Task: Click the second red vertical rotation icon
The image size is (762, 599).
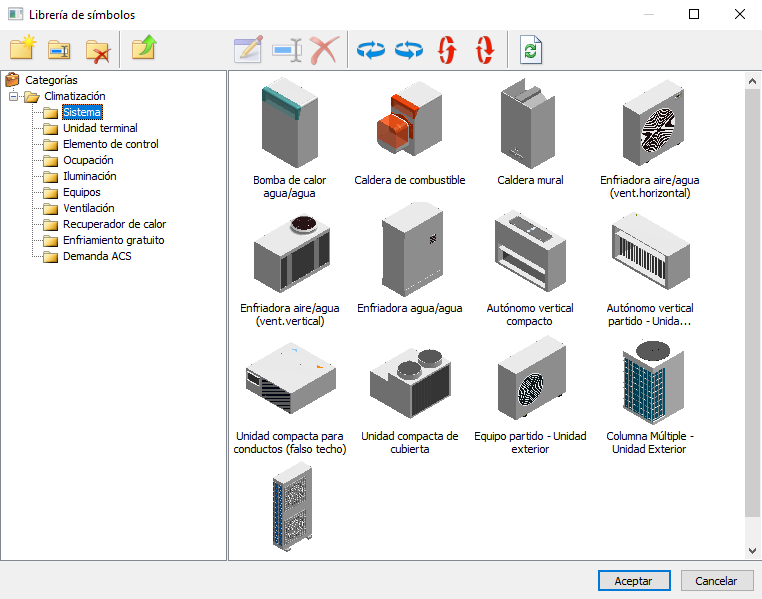Action: tap(485, 50)
